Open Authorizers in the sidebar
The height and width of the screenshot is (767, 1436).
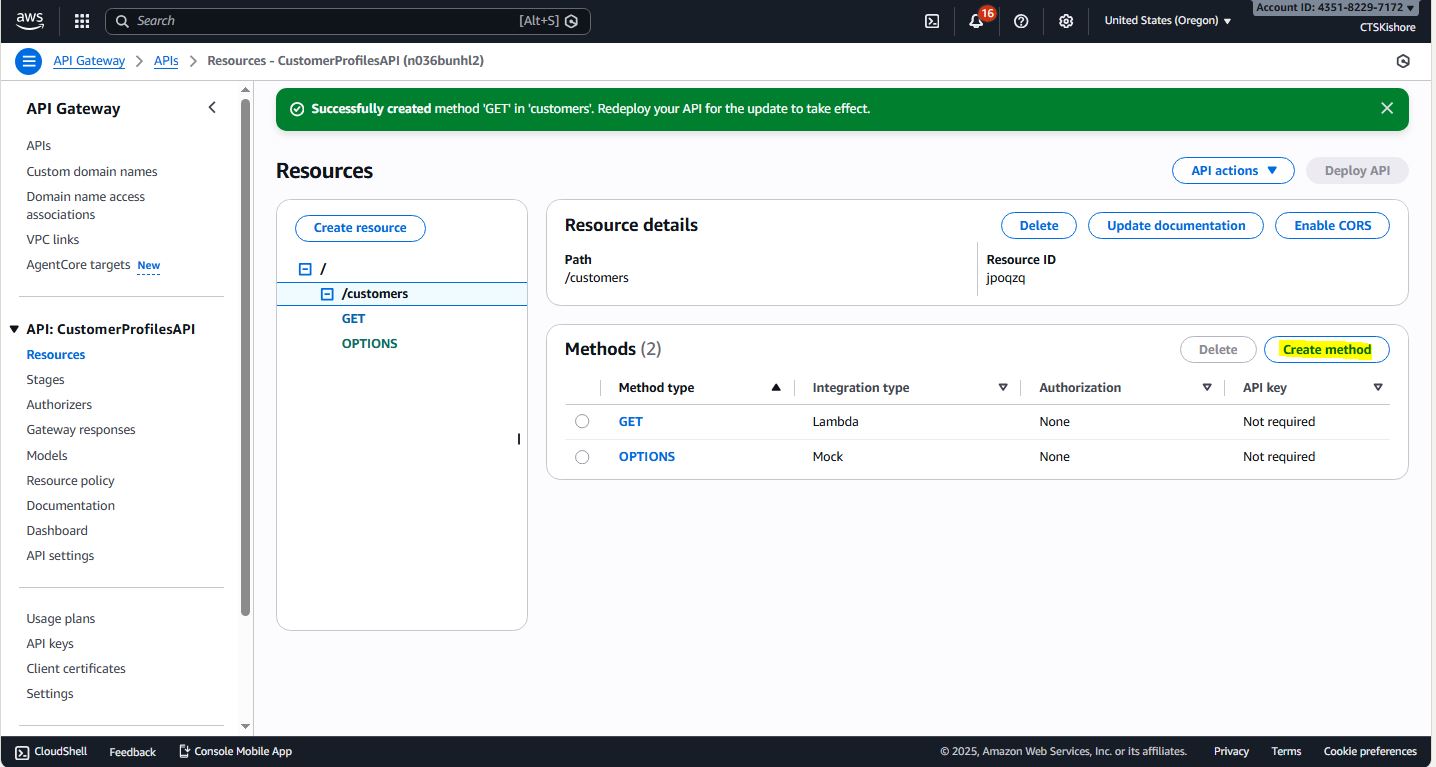pos(59,405)
